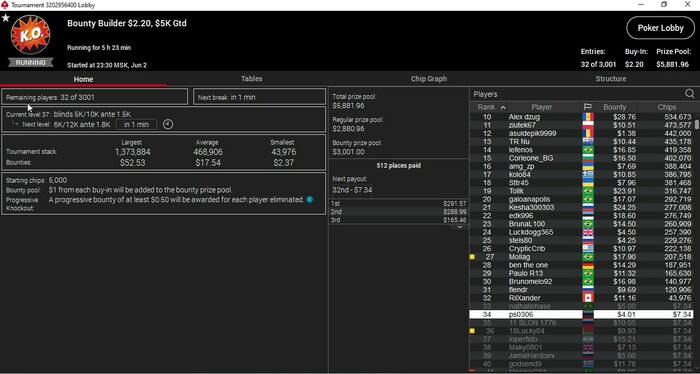Click the flag of RilXander
700x374 pixels.
tap(588, 298)
